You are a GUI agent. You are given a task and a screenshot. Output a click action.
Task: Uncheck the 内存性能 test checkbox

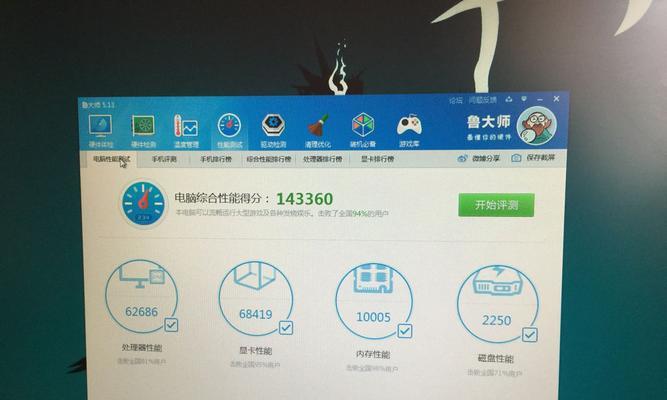click(405, 331)
